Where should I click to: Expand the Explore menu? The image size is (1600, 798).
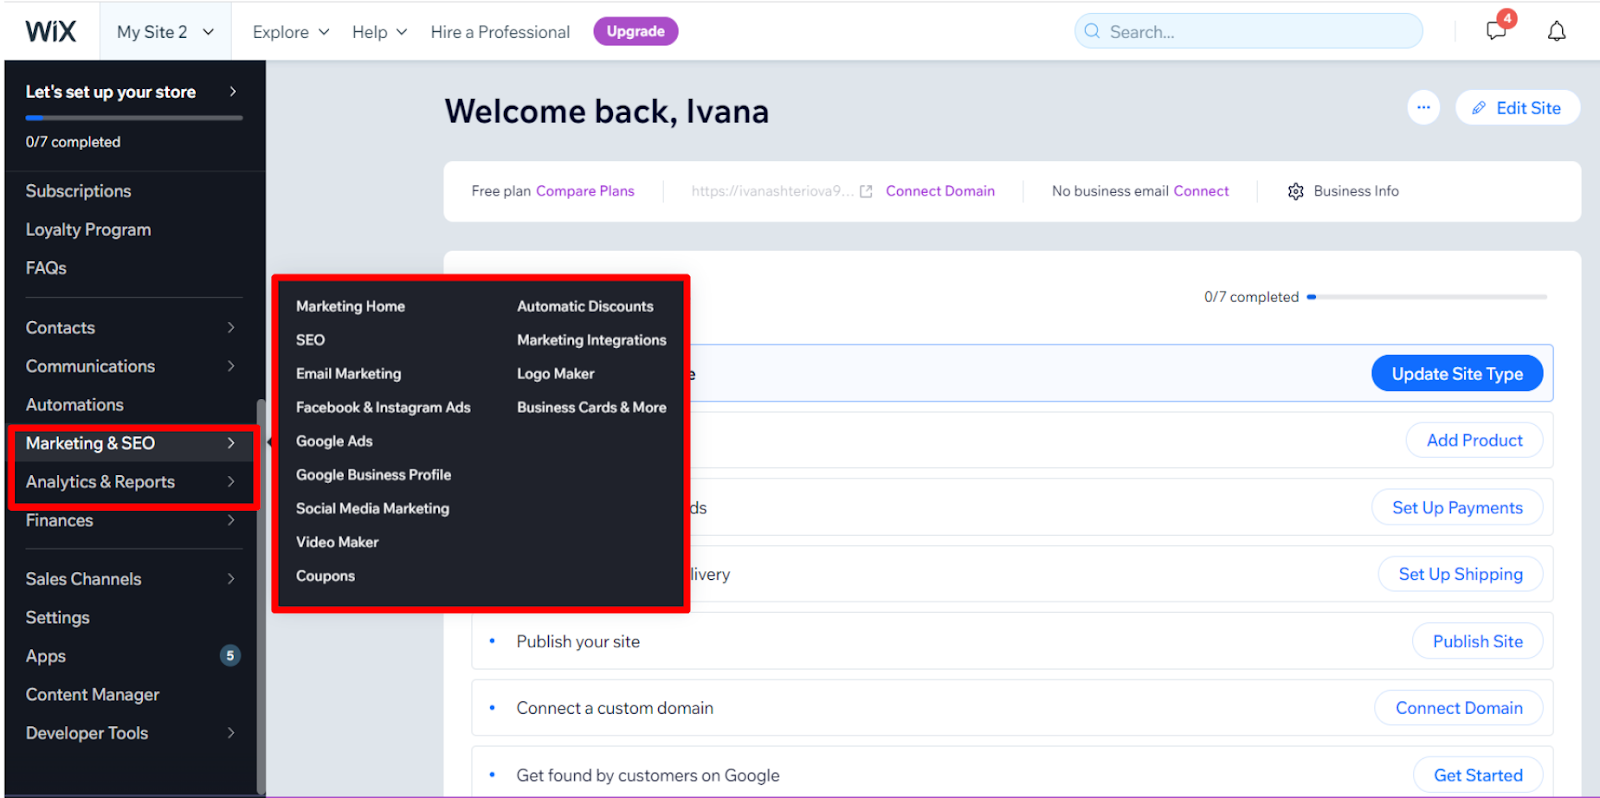291,32
